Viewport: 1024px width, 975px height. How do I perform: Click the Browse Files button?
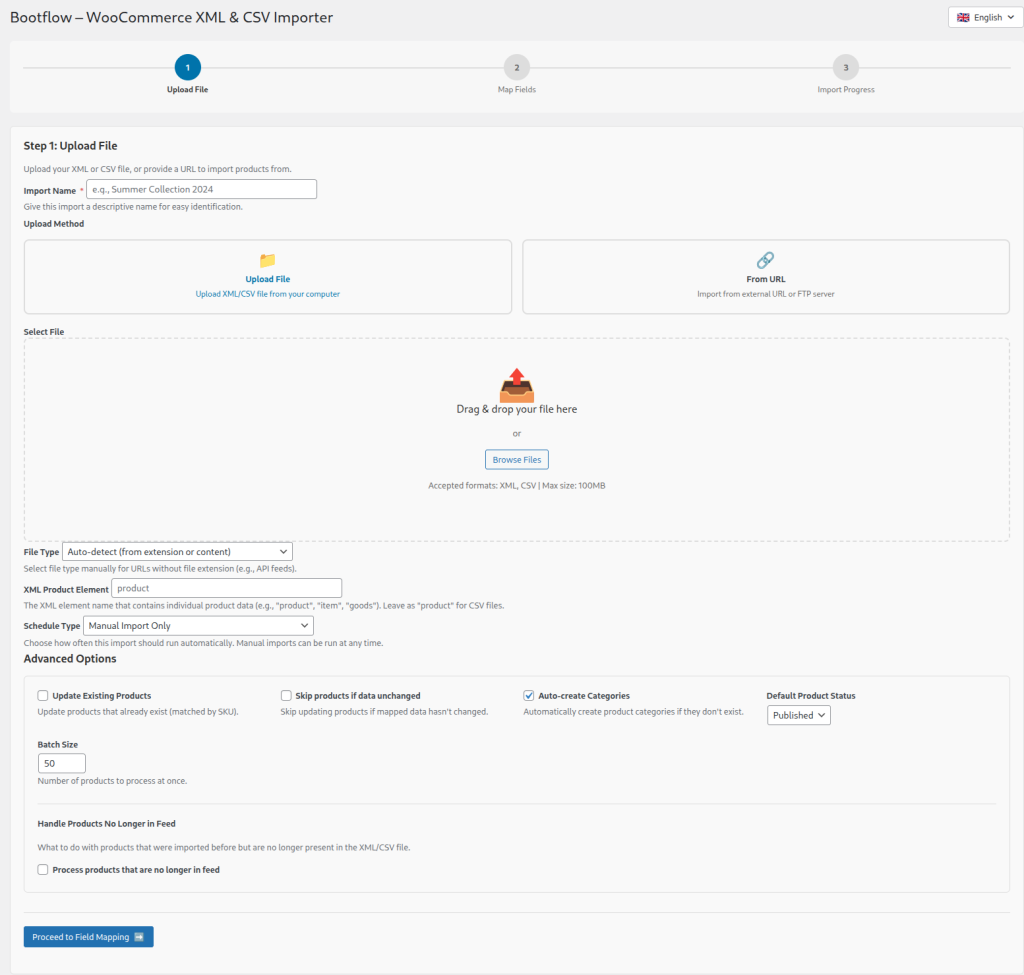click(517, 459)
